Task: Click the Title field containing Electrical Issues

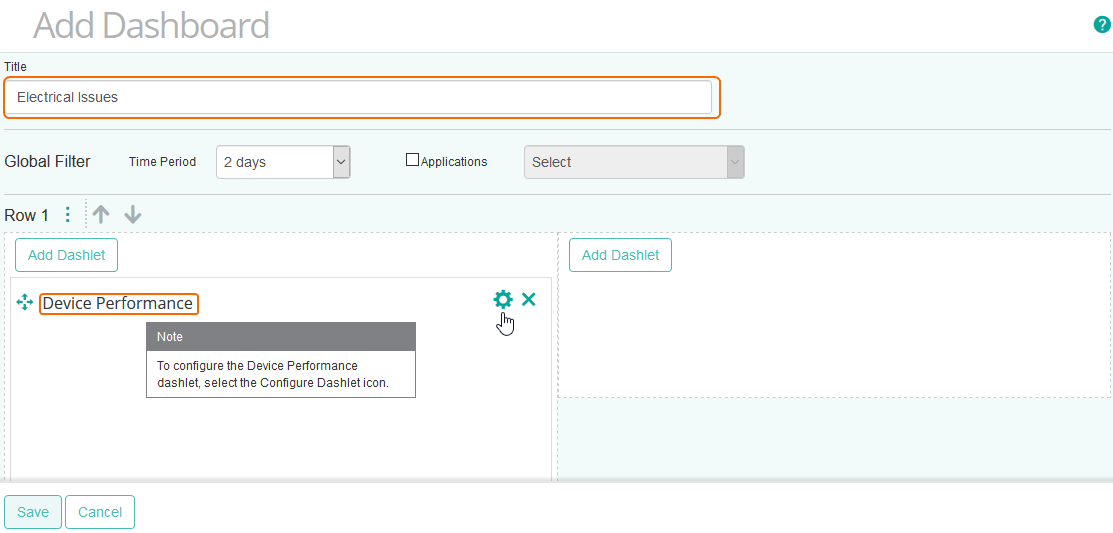Action: pos(358,97)
